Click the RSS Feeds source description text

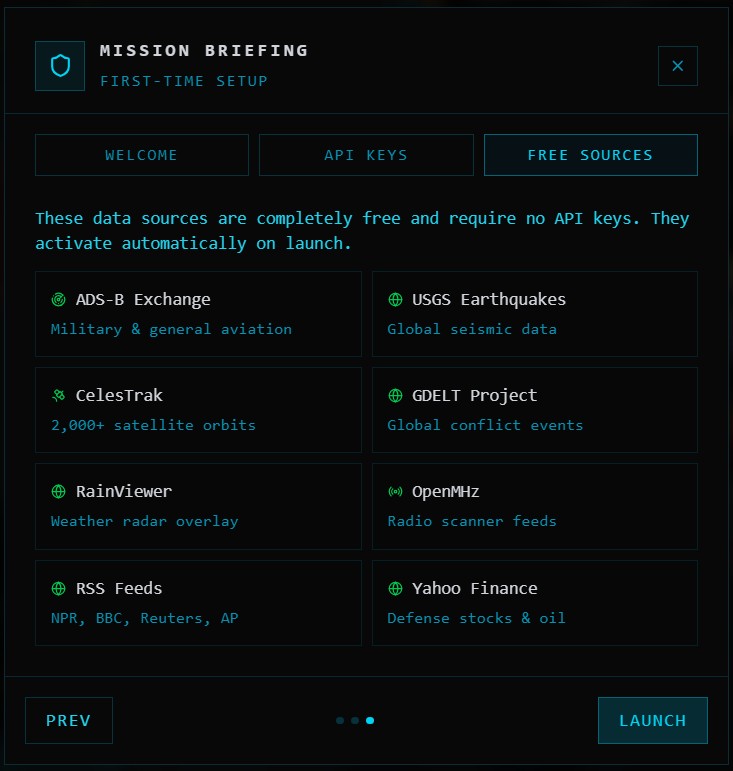(145, 618)
